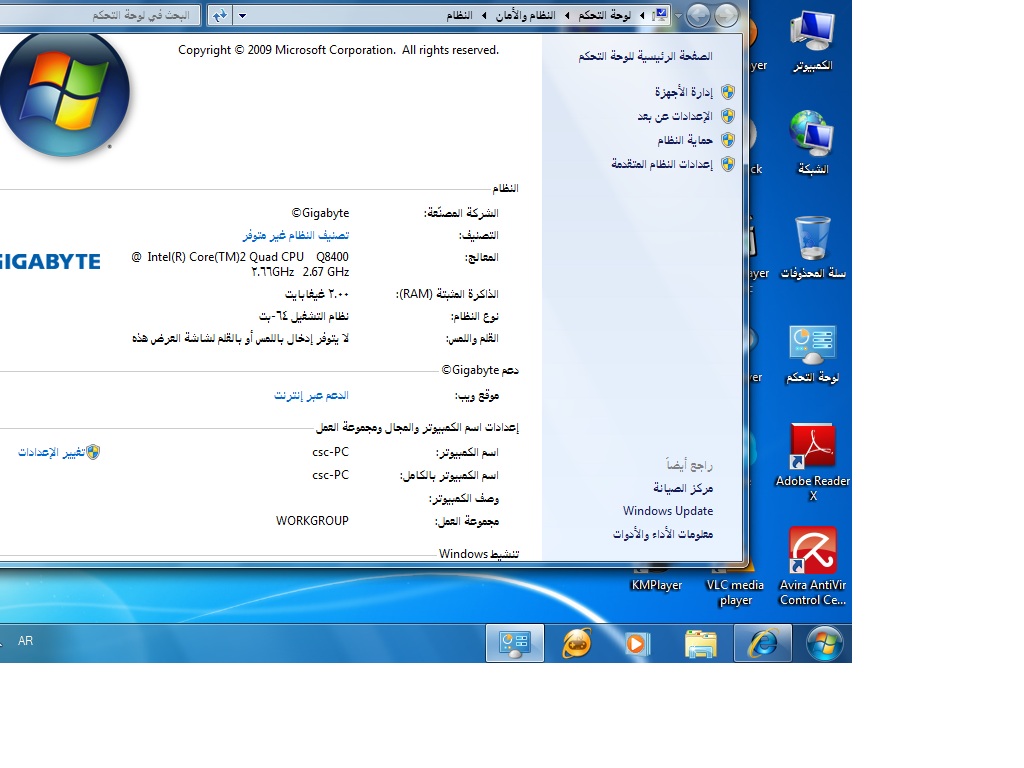
Task: Click the نوع النظام label
Action: pos(475,317)
